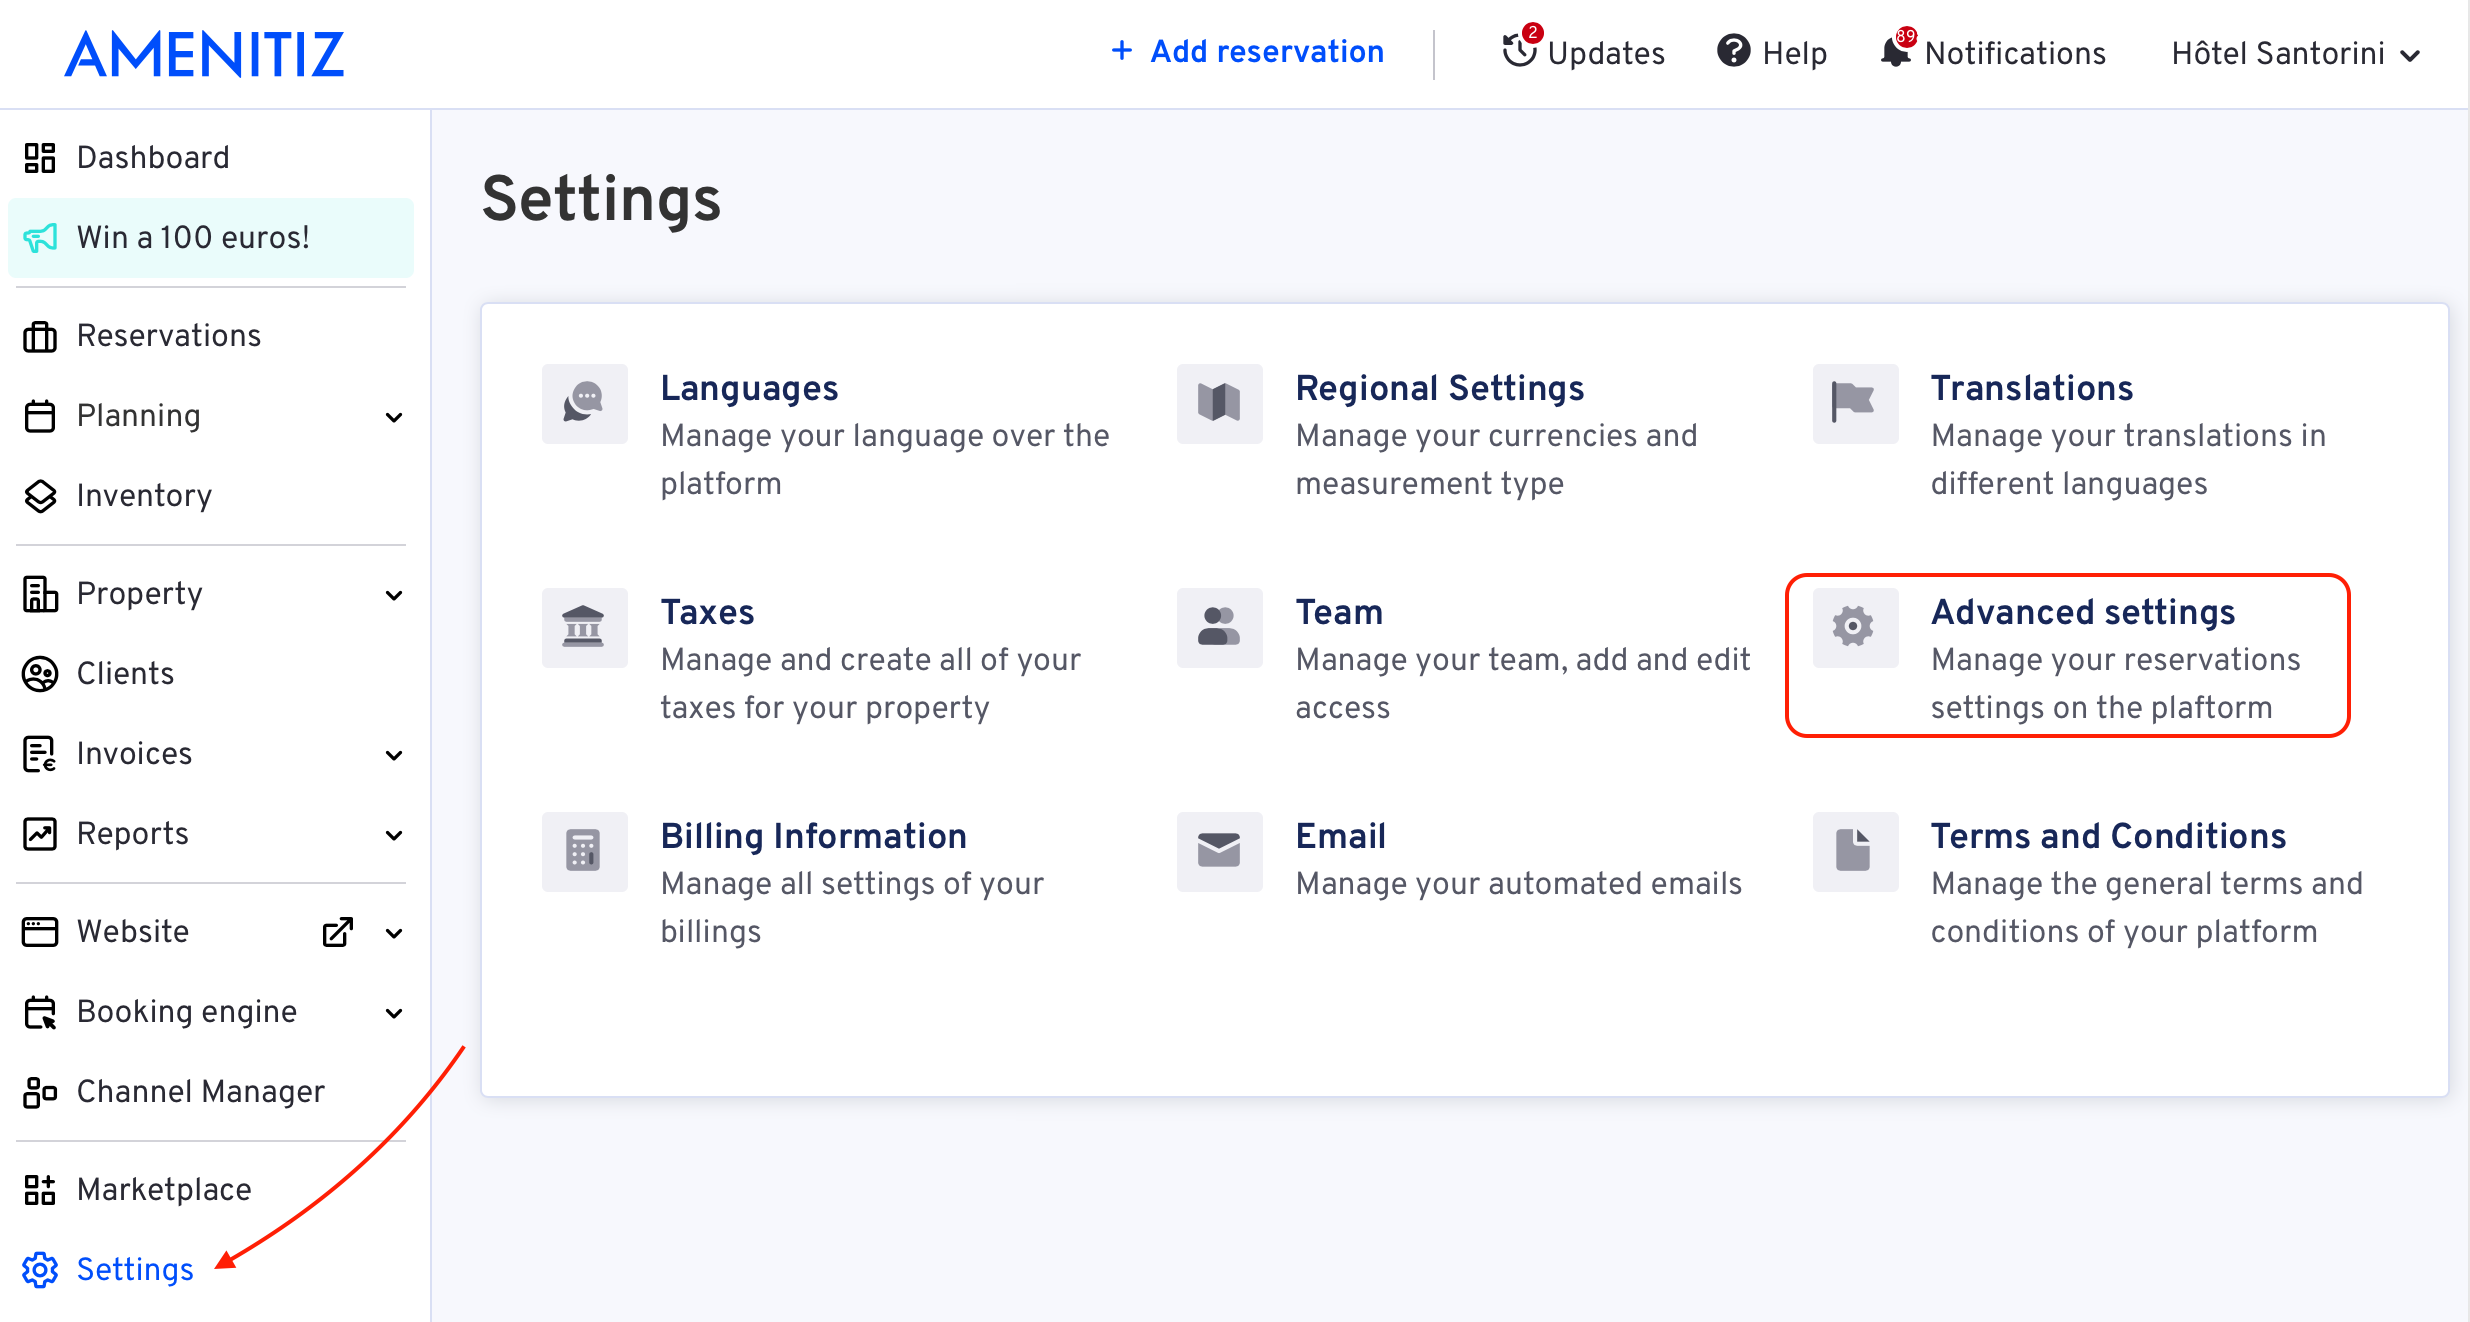The image size is (2470, 1322).
Task: Open the Hôtel Santorini account dropdown
Action: click(2296, 53)
